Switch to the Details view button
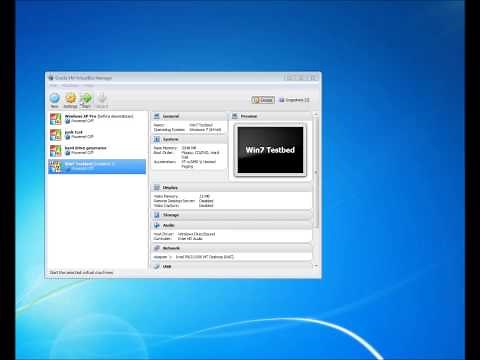This screenshot has height=360, width=480. [263, 100]
